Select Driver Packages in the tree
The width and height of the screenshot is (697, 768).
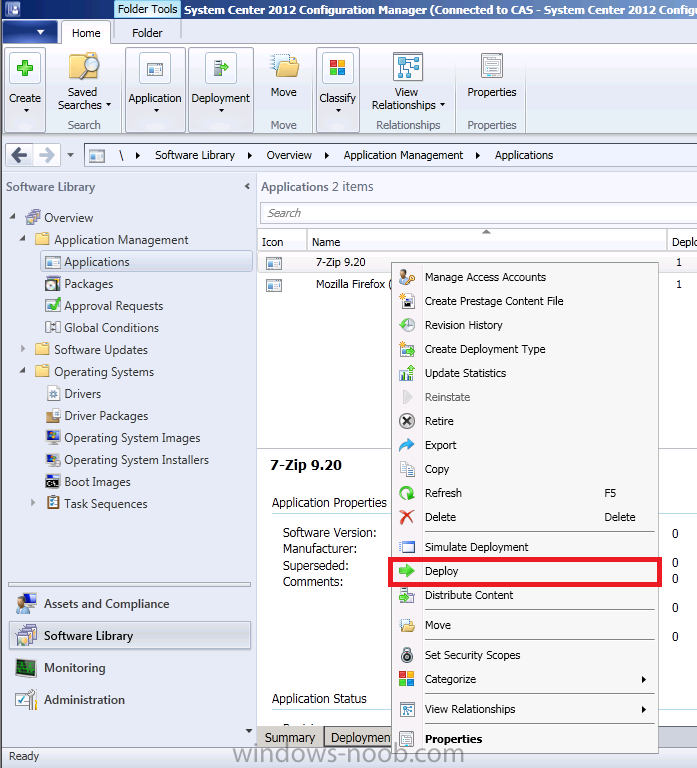[106, 416]
